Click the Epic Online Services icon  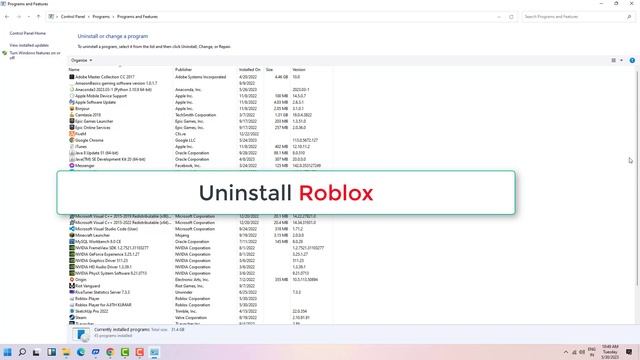click(x=71, y=127)
